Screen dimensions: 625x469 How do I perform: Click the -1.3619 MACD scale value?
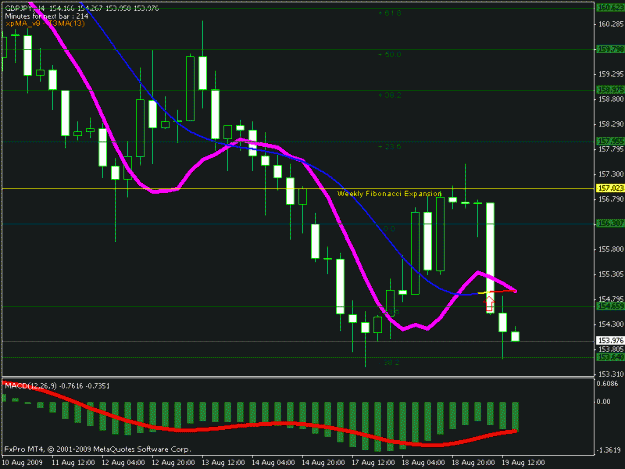(608, 450)
